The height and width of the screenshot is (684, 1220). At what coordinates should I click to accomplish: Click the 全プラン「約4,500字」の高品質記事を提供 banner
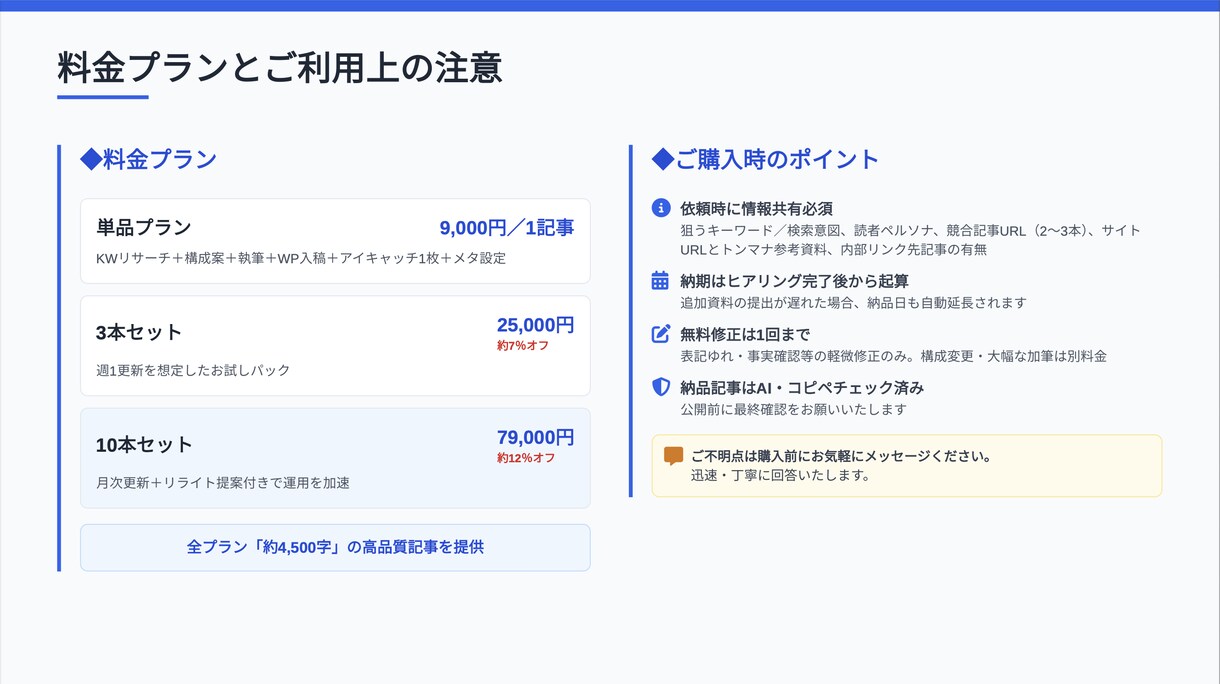(335, 547)
